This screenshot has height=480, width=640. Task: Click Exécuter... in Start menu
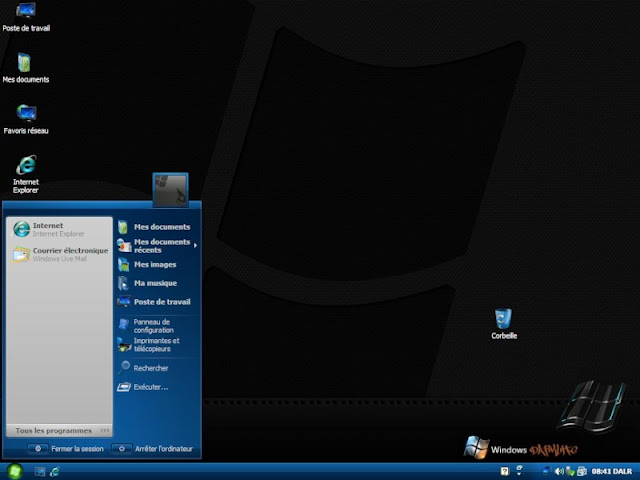coord(157,387)
